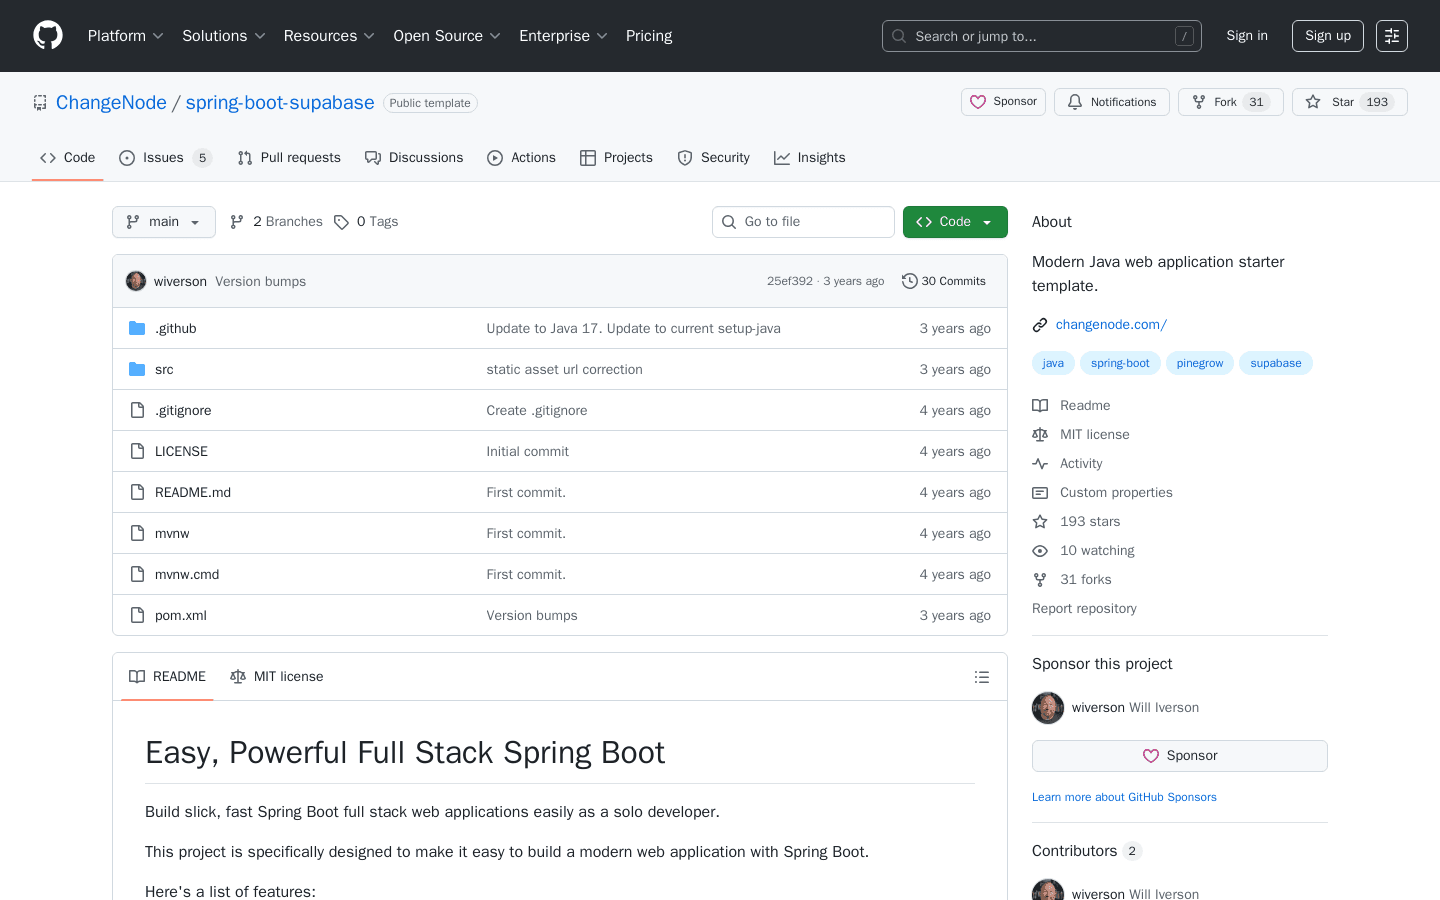The height and width of the screenshot is (900, 1440).
Task: Click the Notifications bell icon
Action: [1074, 101]
